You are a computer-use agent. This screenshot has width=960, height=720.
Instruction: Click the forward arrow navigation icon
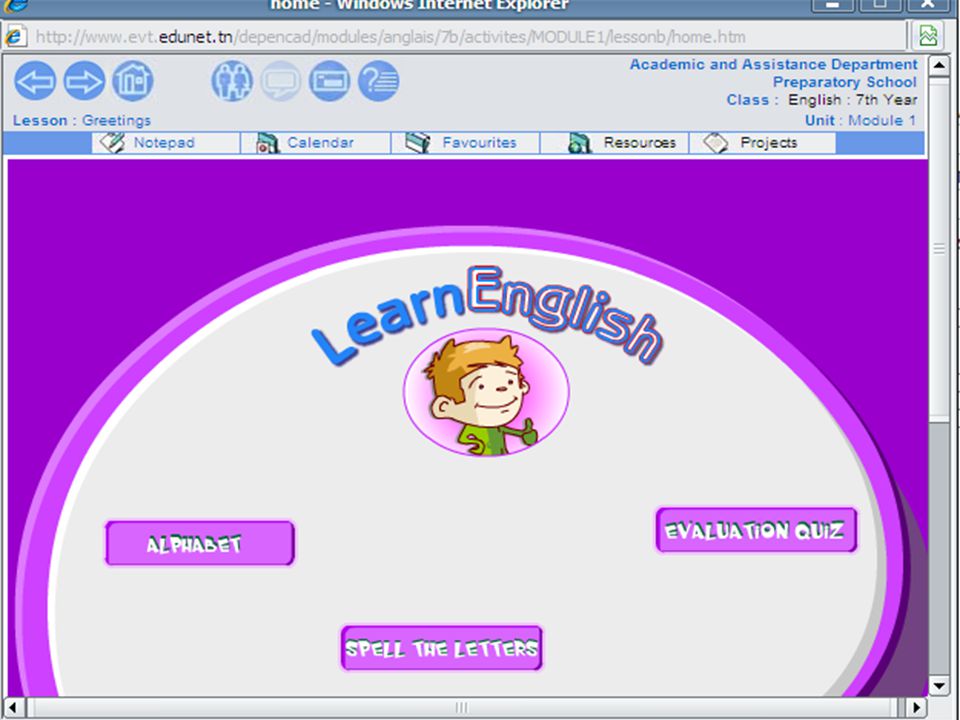[x=84, y=81]
